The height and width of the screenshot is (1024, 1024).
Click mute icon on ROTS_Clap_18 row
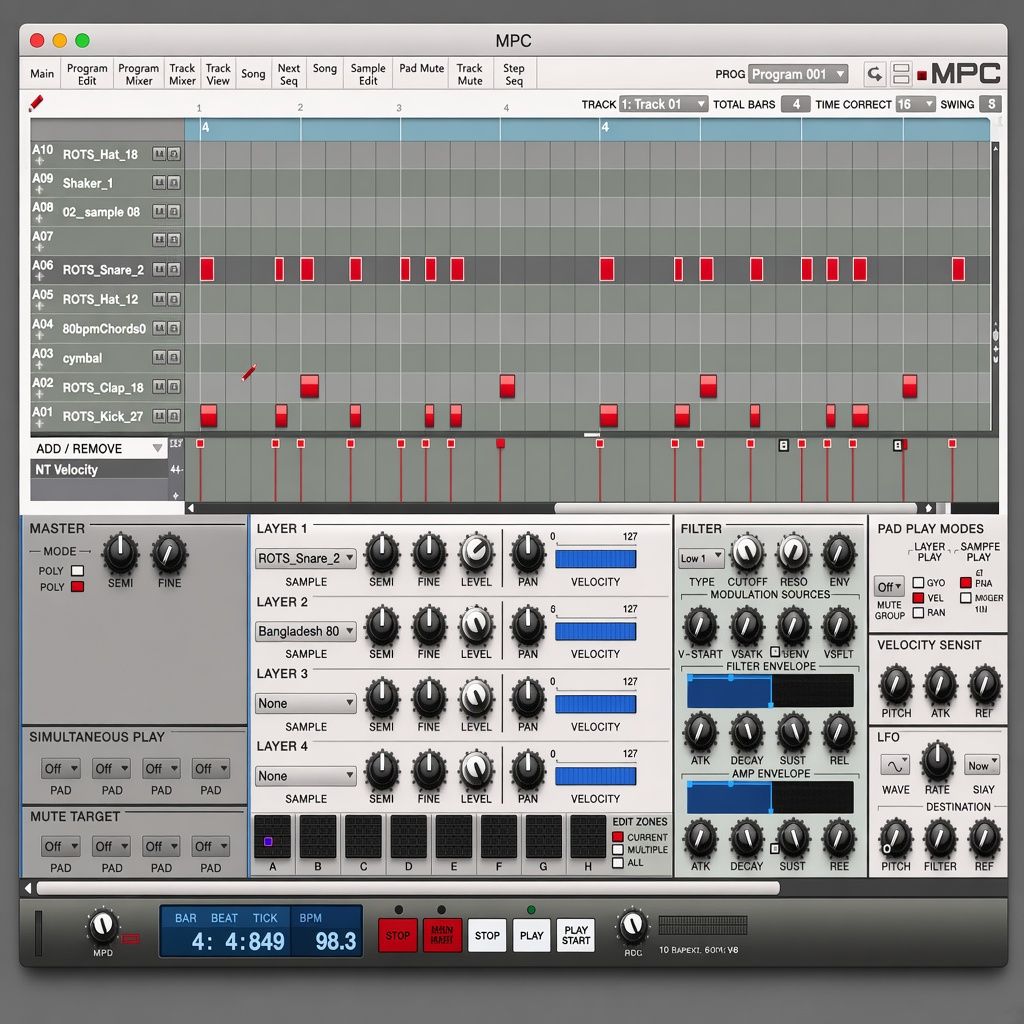point(159,387)
